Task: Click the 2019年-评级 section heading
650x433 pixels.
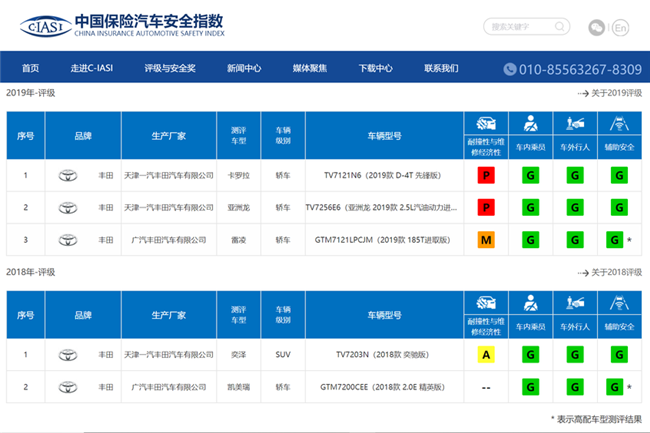Action: [x=31, y=93]
